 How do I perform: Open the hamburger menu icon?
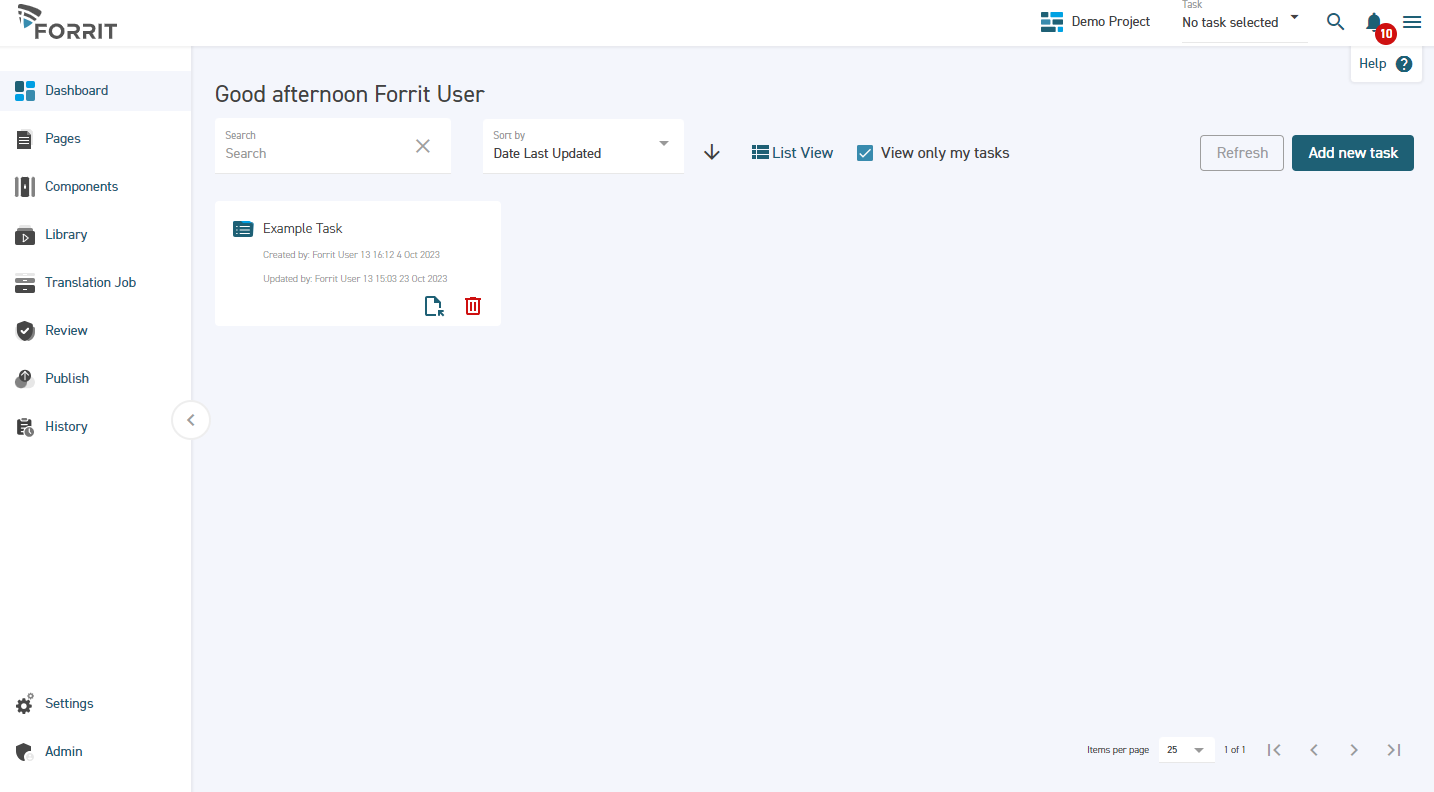click(x=1412, y=22)
